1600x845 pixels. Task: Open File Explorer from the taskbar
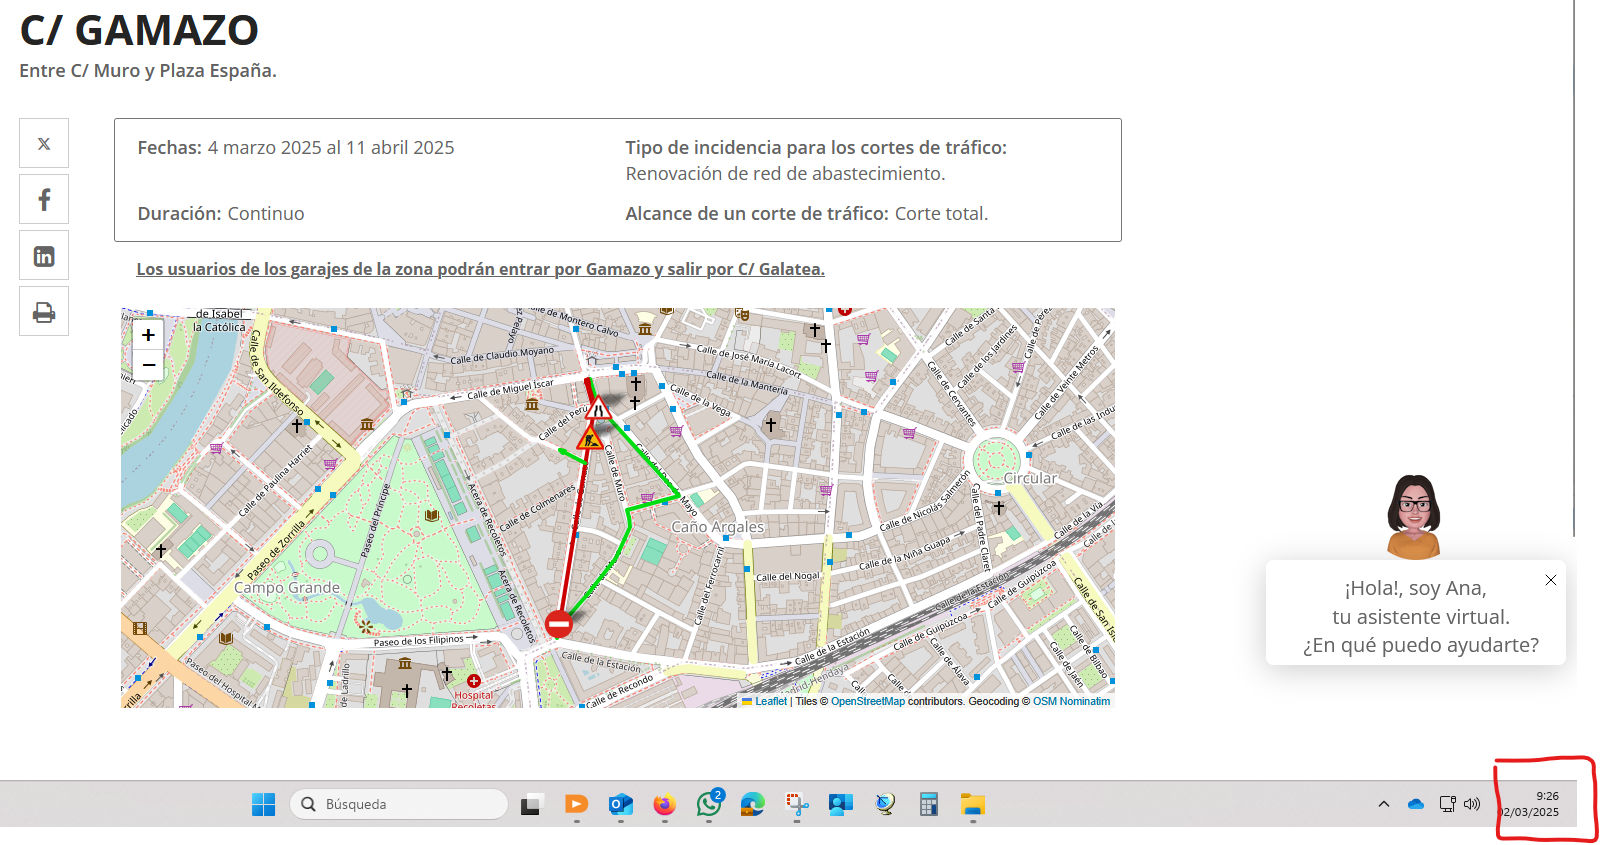[x=973, y=804]
